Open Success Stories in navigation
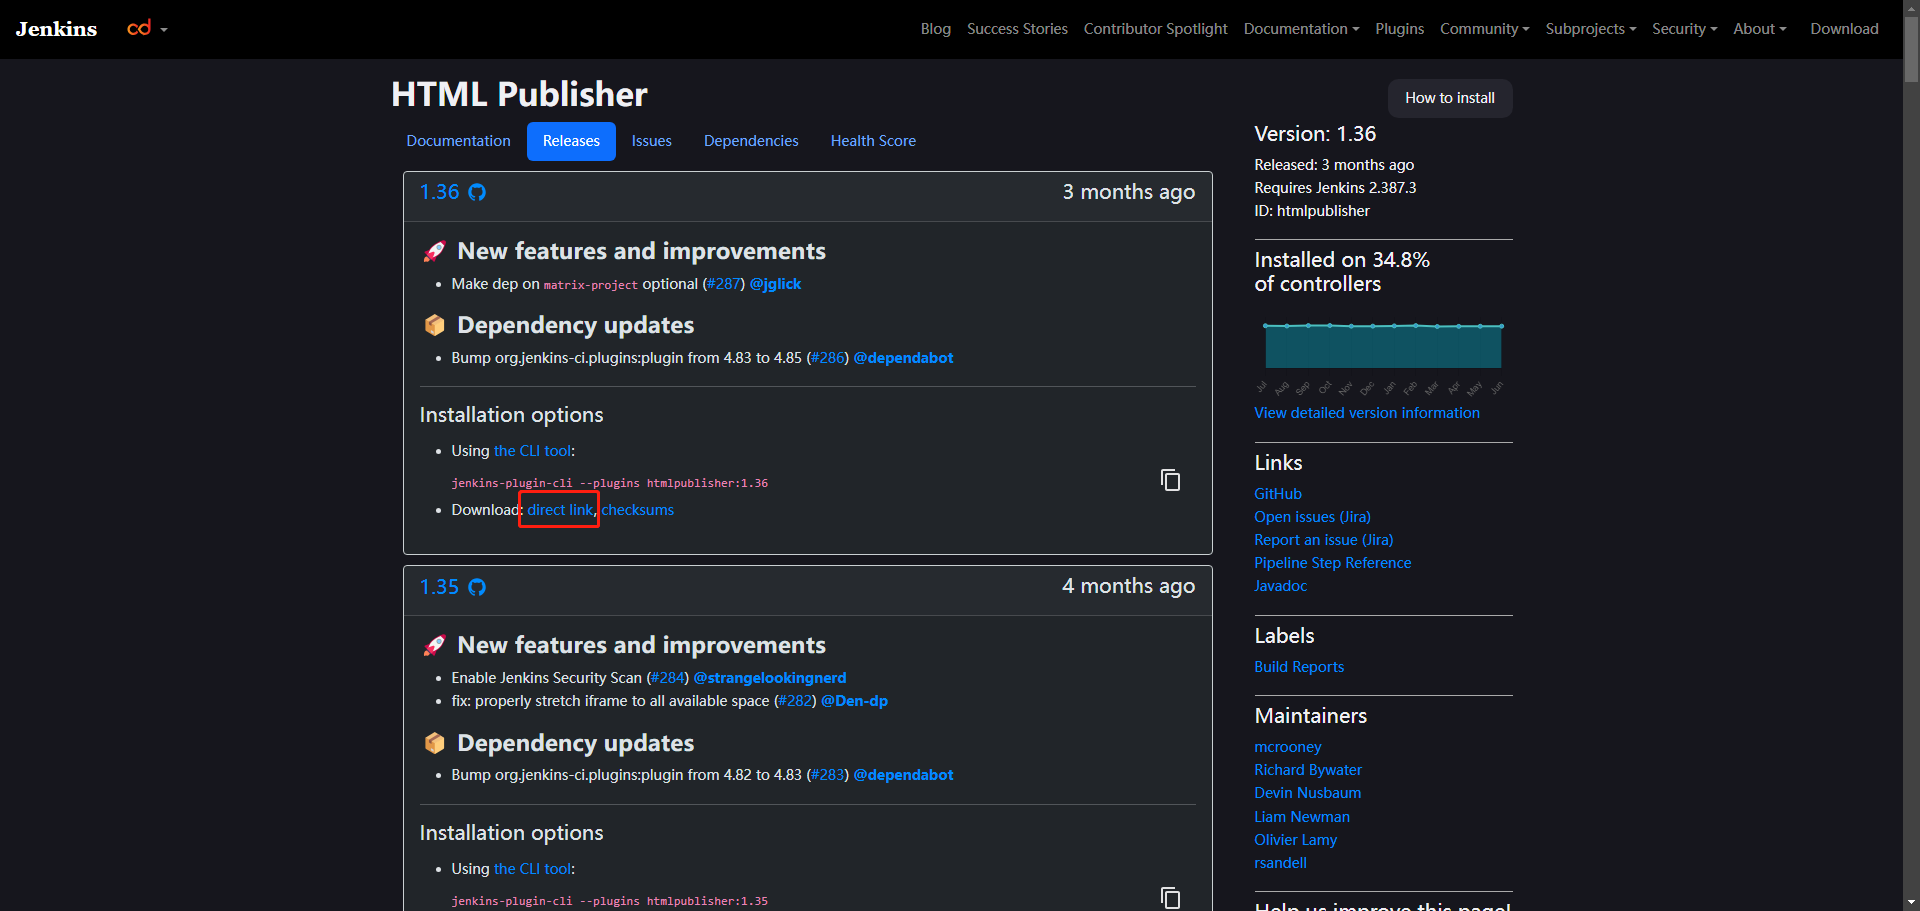1920x911 pixels. 1017,29
